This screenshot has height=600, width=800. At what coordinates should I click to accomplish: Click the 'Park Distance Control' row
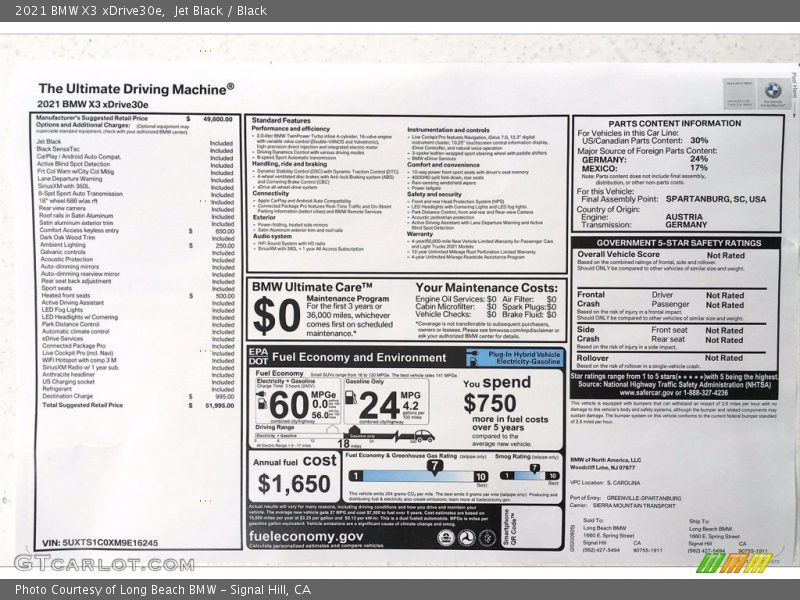coord(138,324)
